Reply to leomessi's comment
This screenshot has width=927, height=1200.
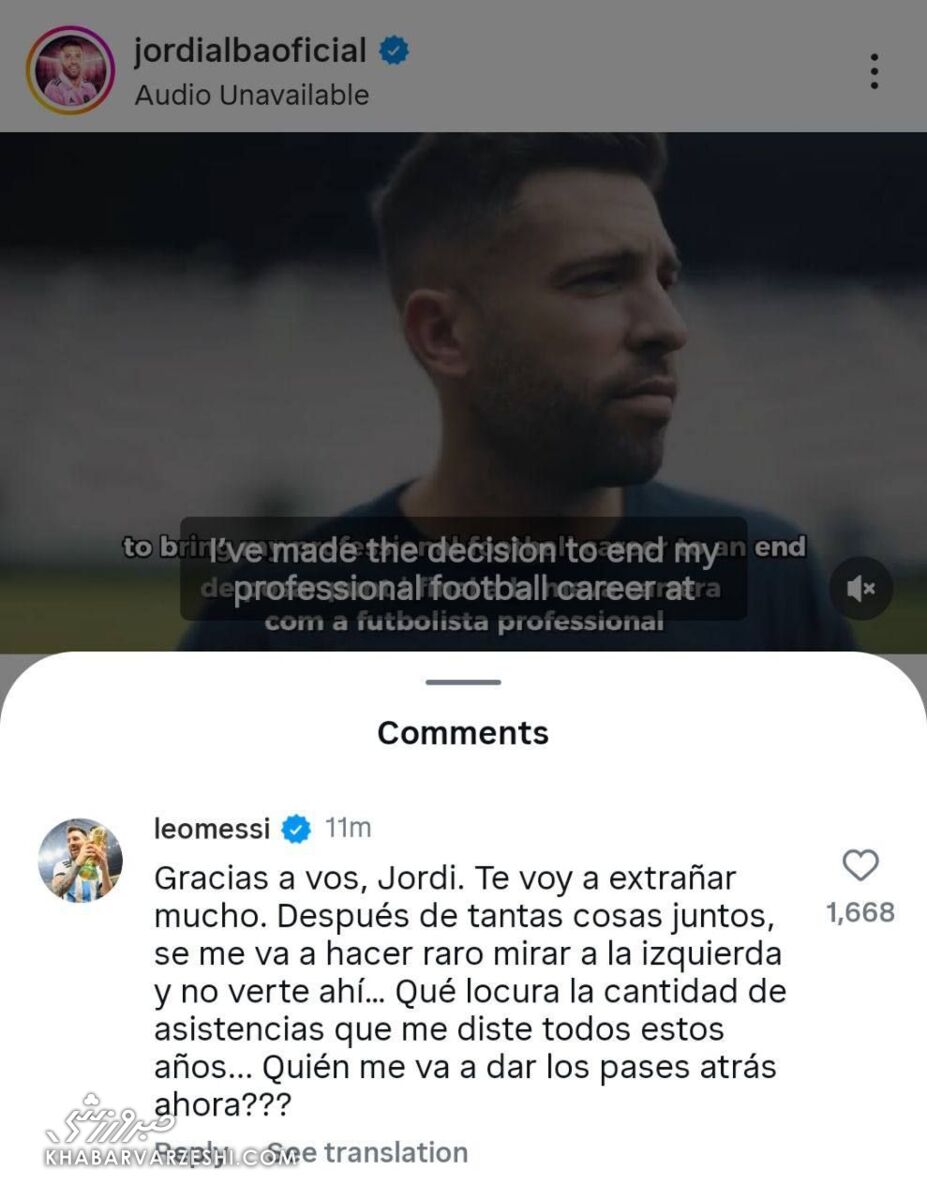pos(192,1153)
